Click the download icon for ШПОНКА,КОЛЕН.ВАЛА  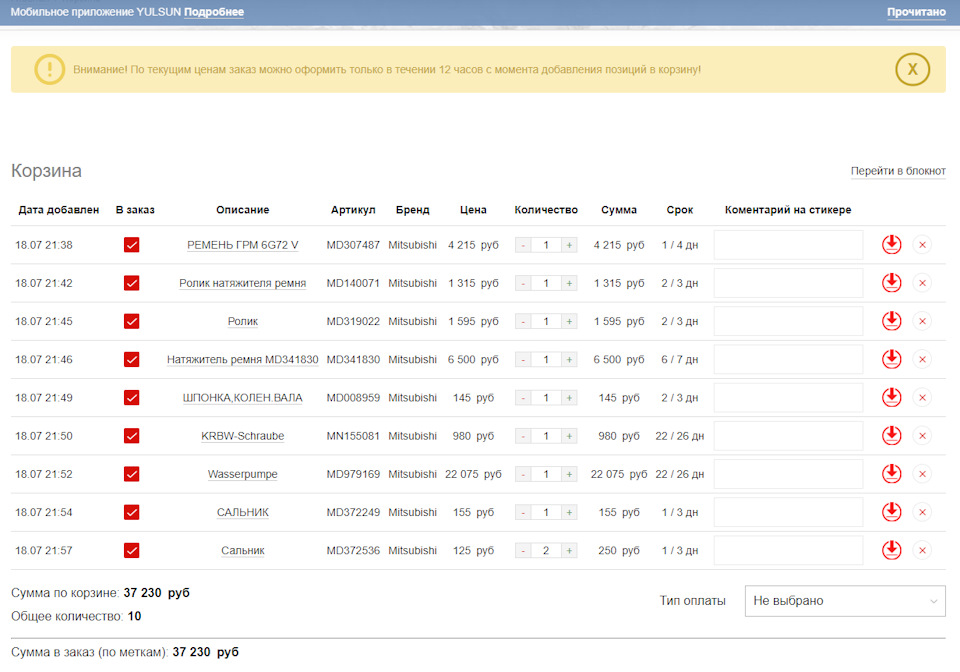click(891, 398)
